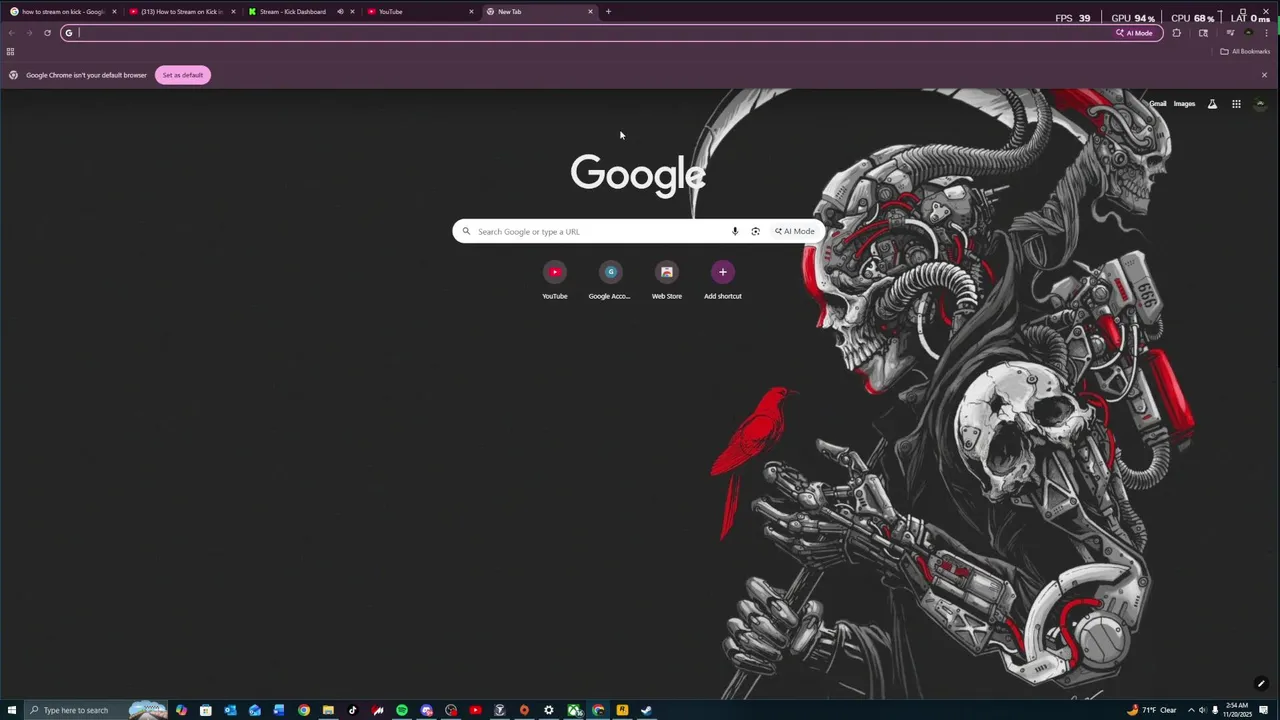Open the Google Account shortcut tile
This screenshot has width=1280, height=720.
(610, 280)
